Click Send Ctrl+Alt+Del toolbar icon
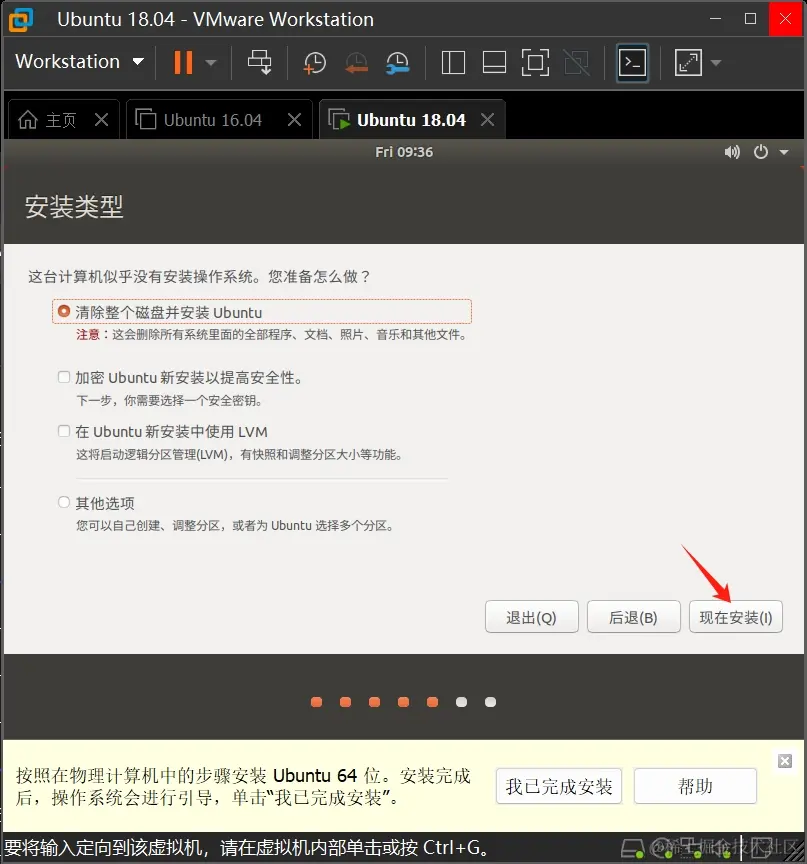This screenshot has height=864, width=807. point(259,62)
